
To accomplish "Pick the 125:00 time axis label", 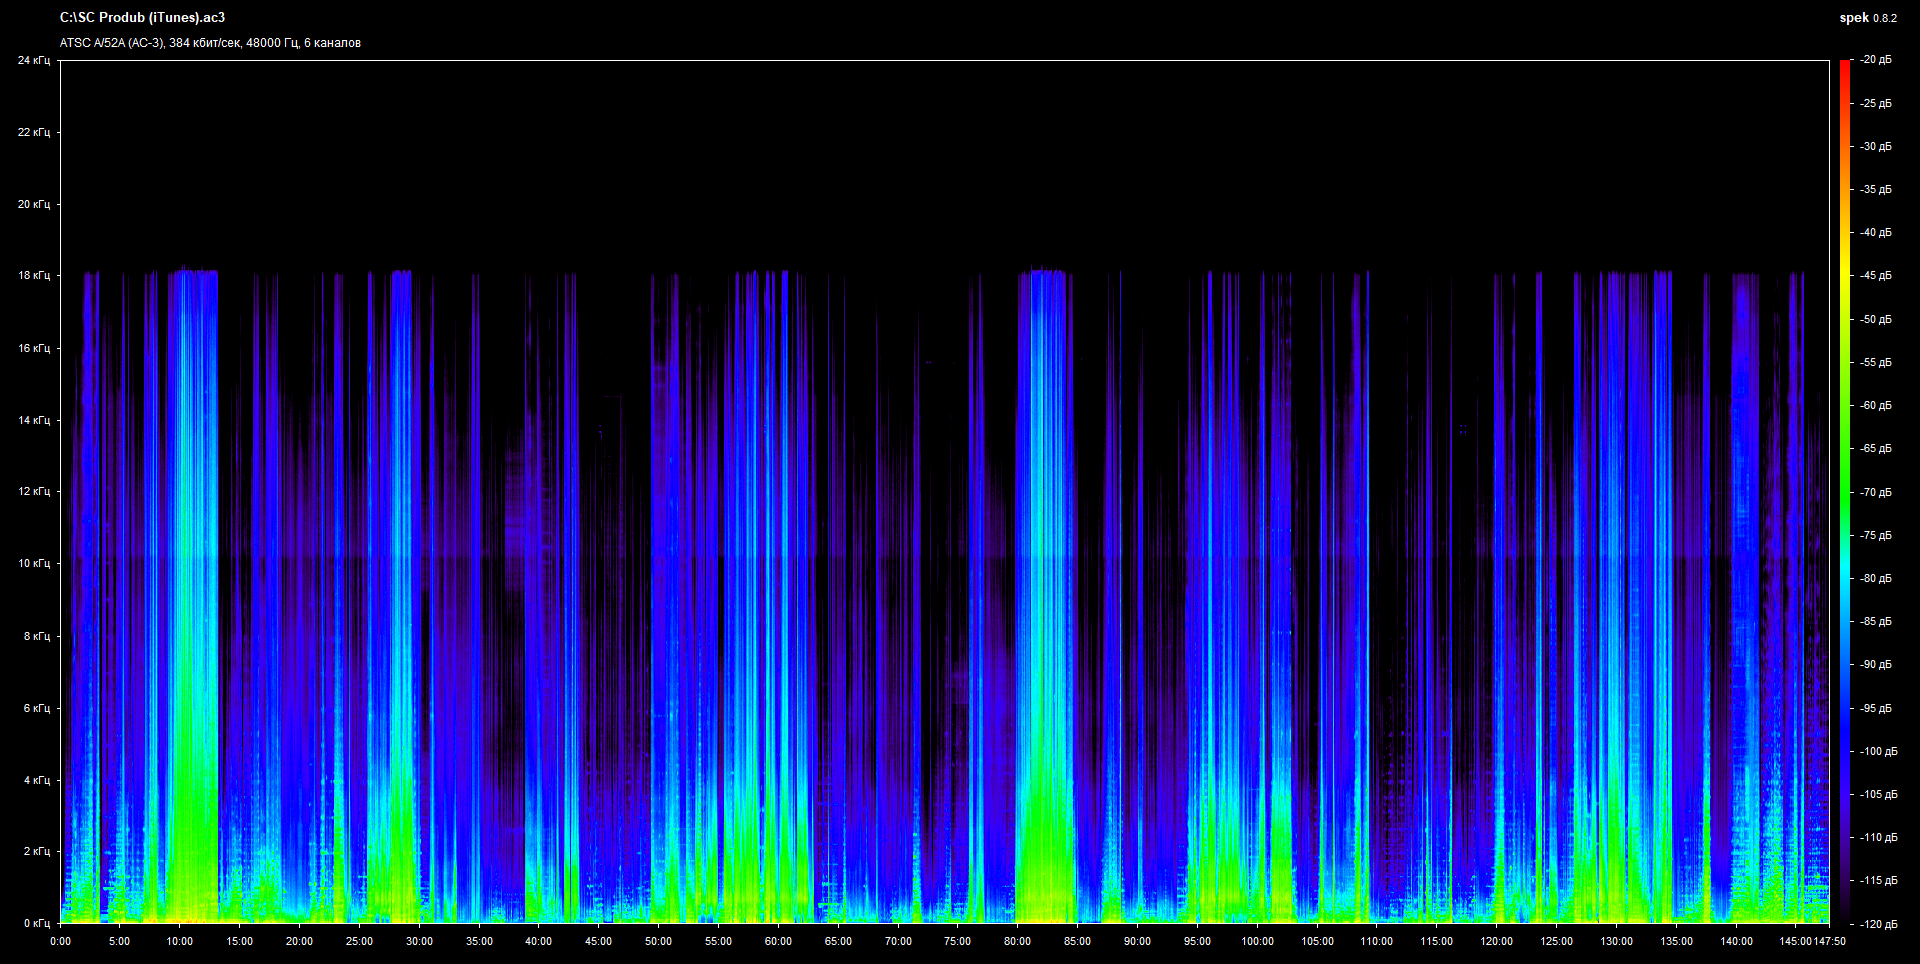I will [x=1556, y=941].
